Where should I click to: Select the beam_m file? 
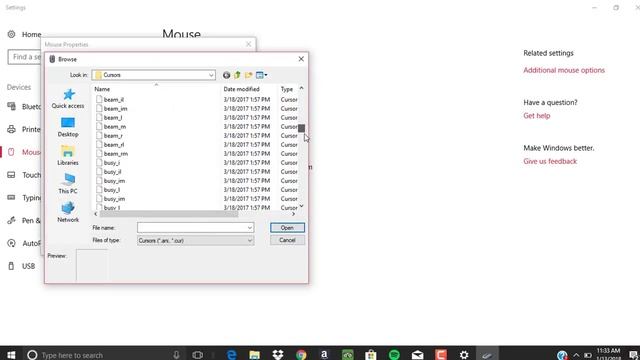click(x=115, y=127)
